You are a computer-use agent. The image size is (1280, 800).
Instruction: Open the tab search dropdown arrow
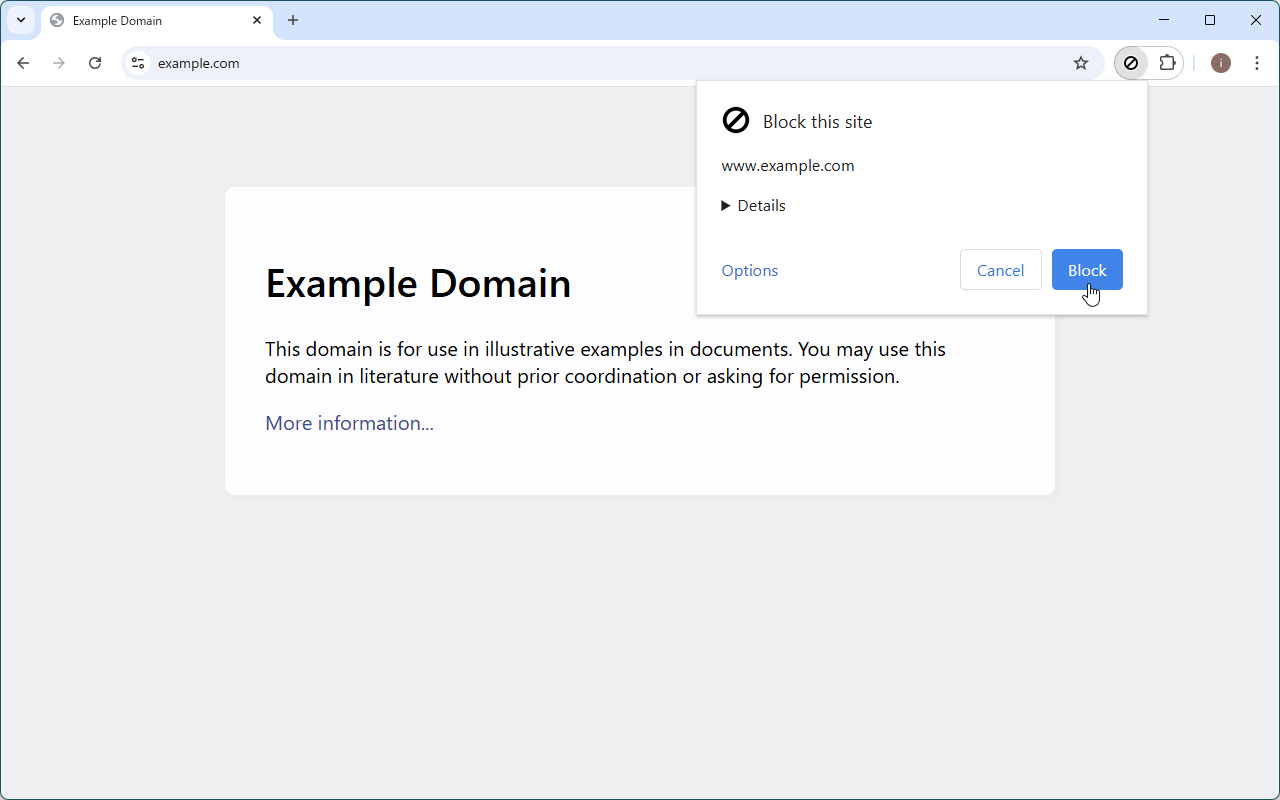click(x=21, y=20)
